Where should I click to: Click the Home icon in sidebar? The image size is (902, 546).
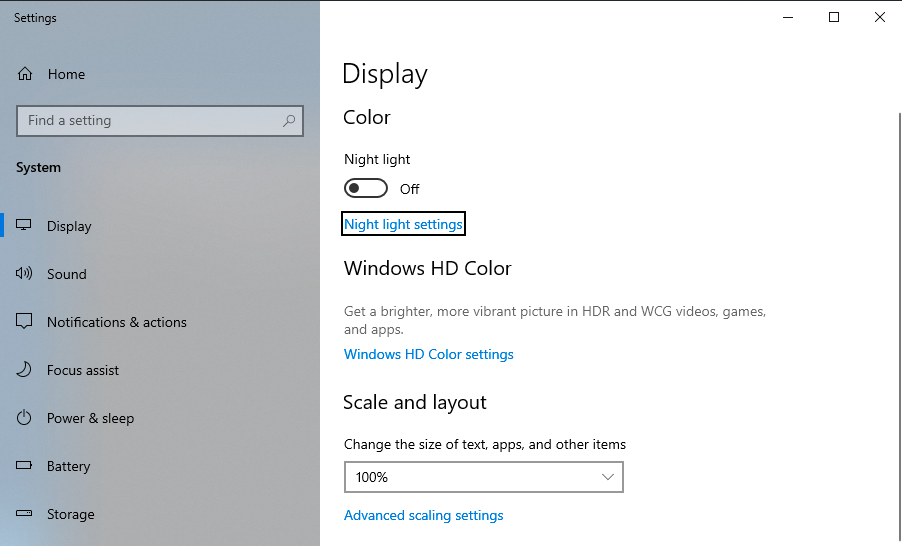pos(26,74)
